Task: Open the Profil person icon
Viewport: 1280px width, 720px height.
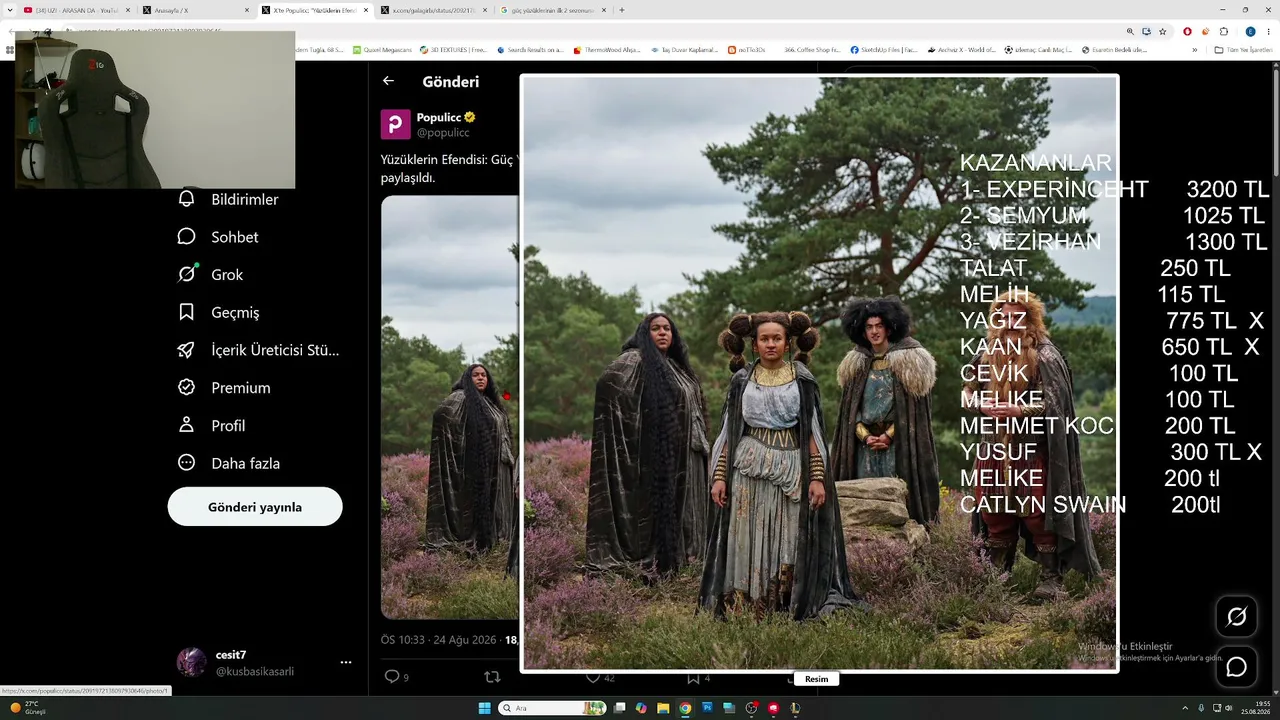Action: coord(186,425)
